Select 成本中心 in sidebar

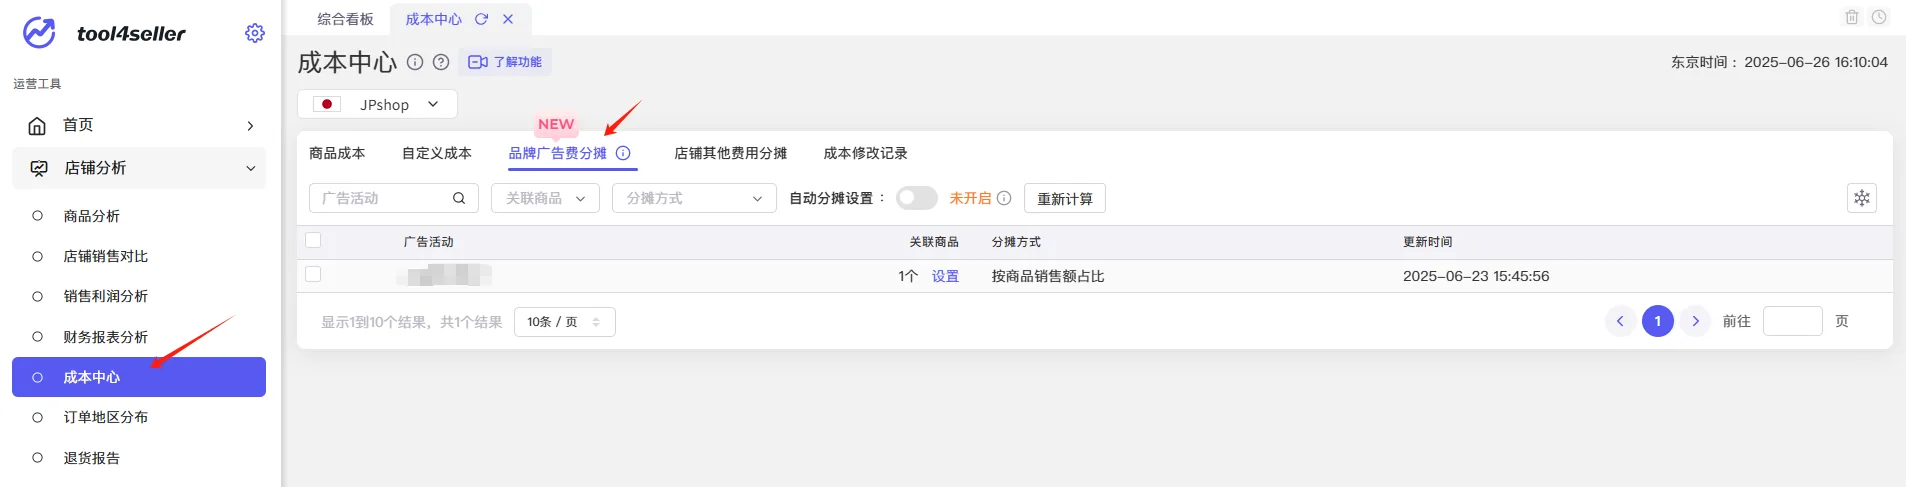click(139, 377)
